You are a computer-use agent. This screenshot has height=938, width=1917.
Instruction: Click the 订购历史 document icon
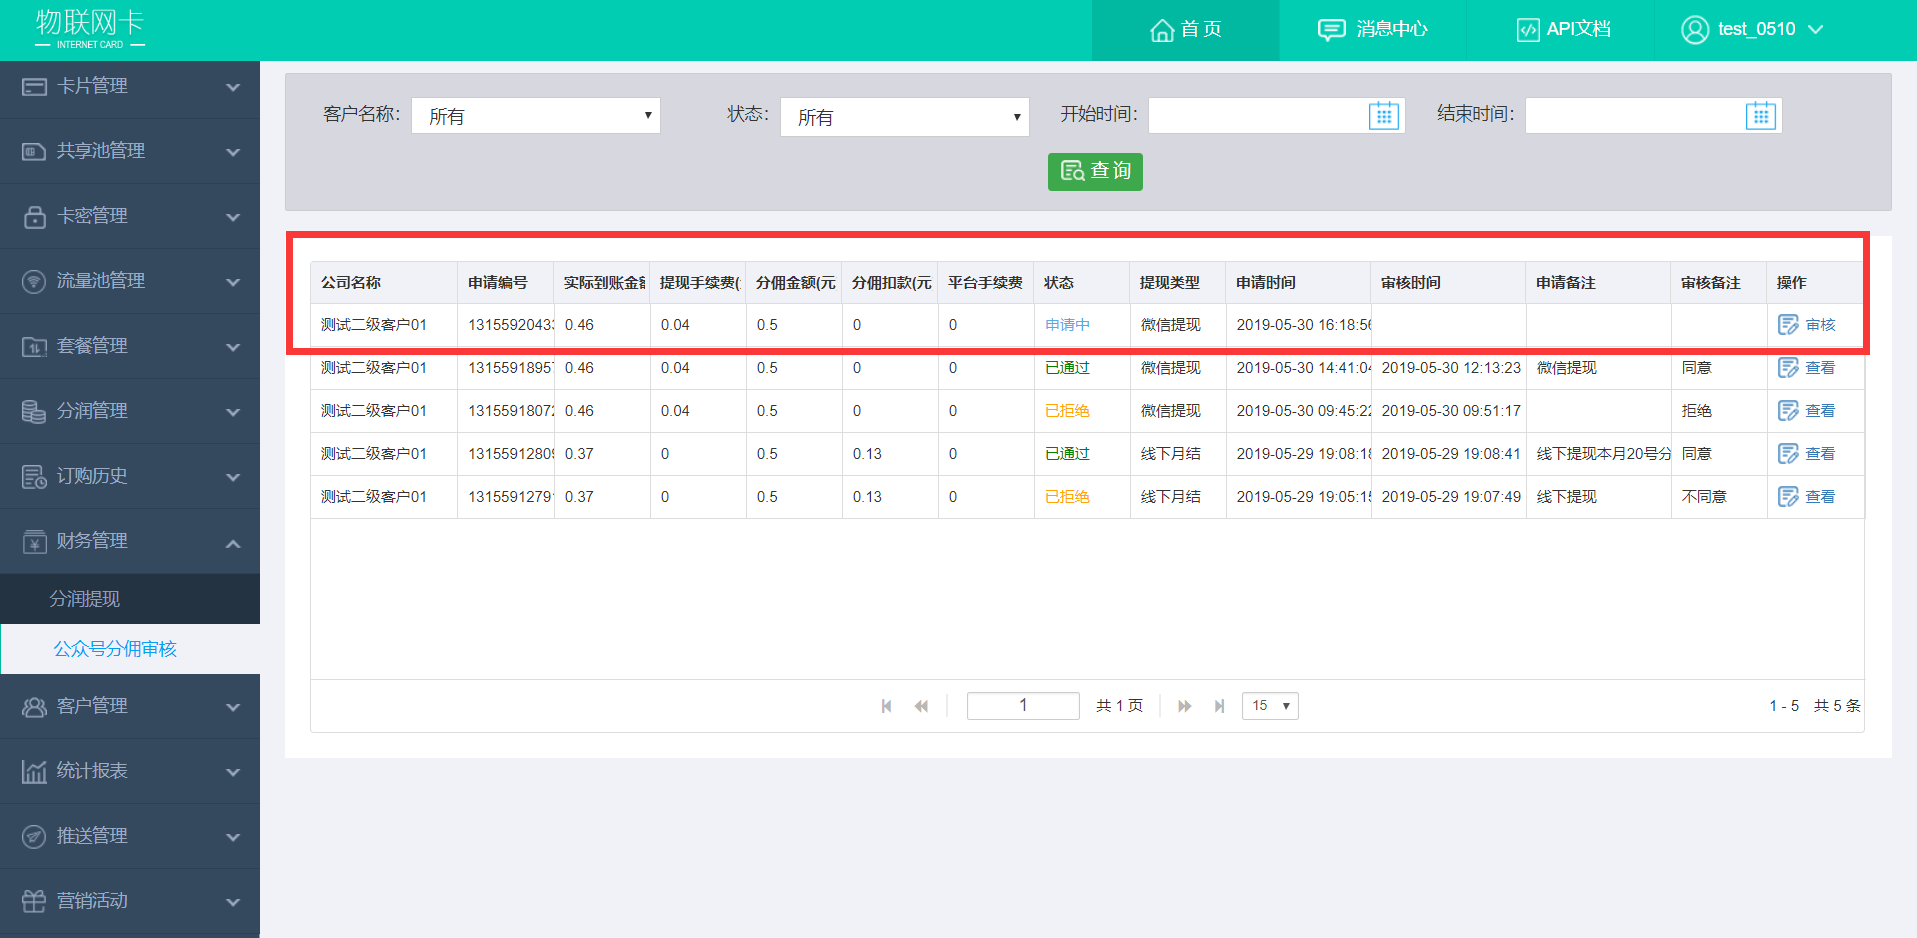(x=34, y=477)
